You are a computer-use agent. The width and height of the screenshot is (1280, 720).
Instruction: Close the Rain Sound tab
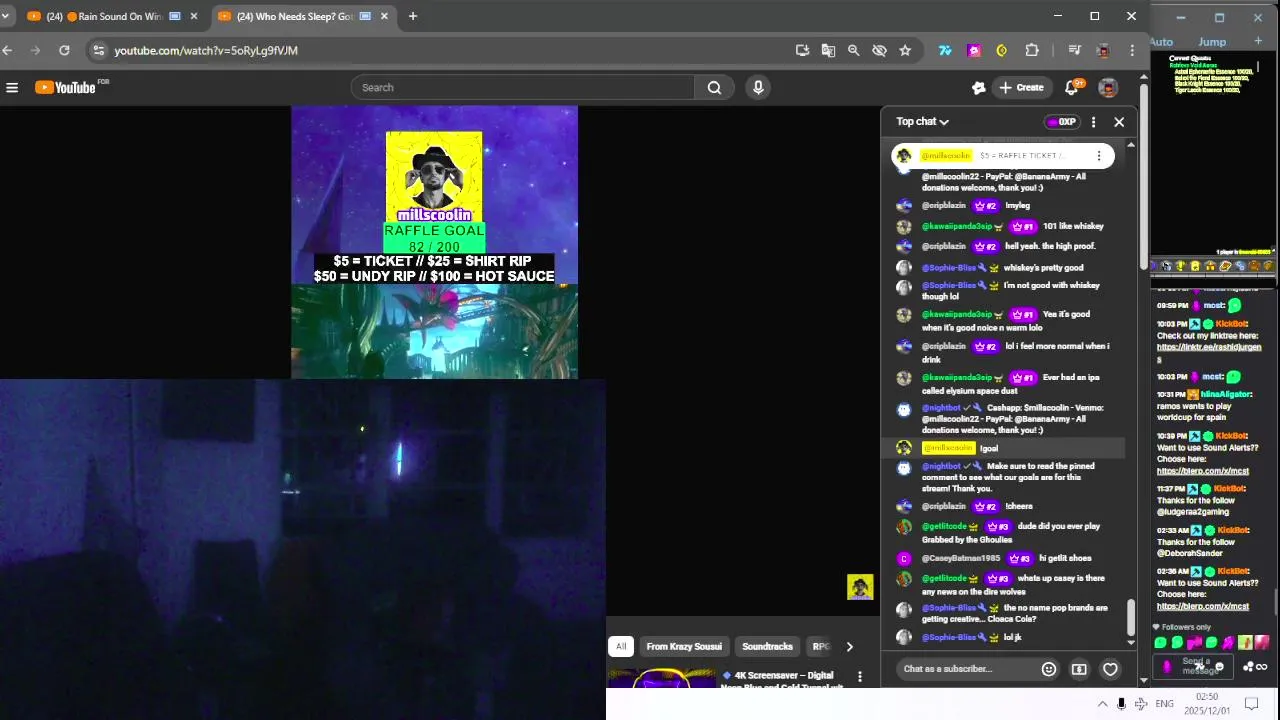[193, 16]
